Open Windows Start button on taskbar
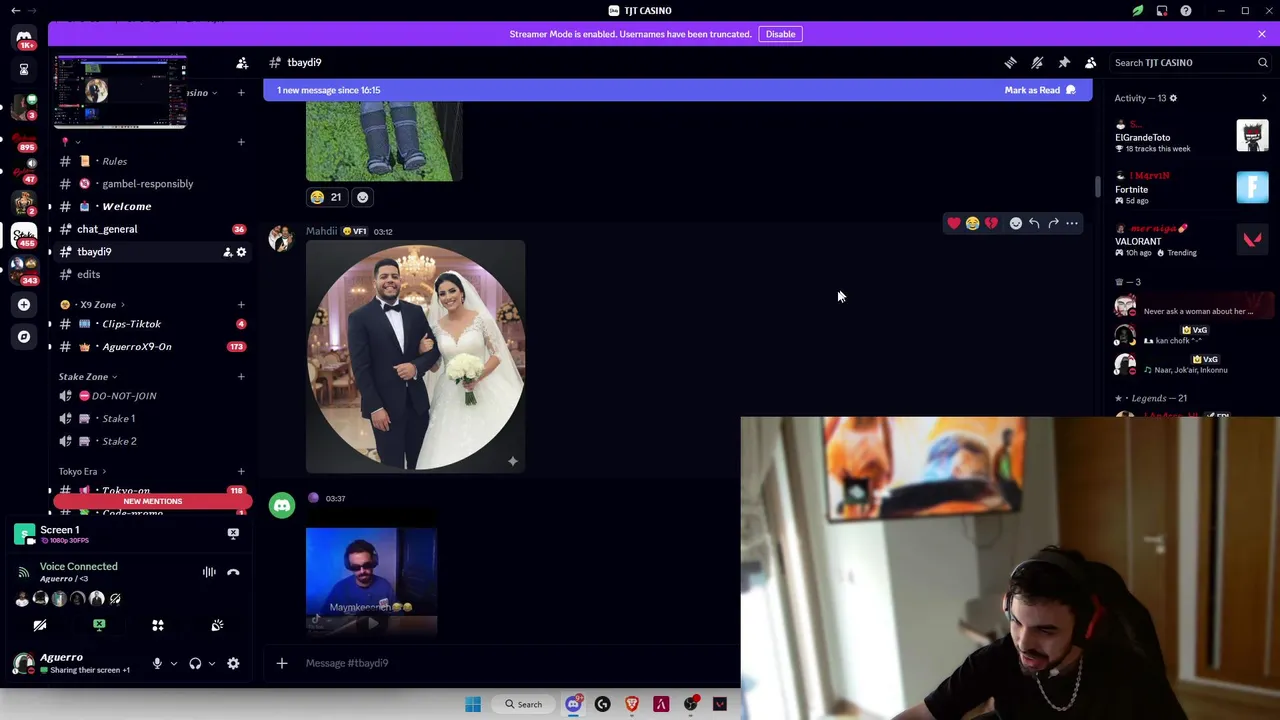Viewport: 1280px width, 720px height. pos(473,704)
